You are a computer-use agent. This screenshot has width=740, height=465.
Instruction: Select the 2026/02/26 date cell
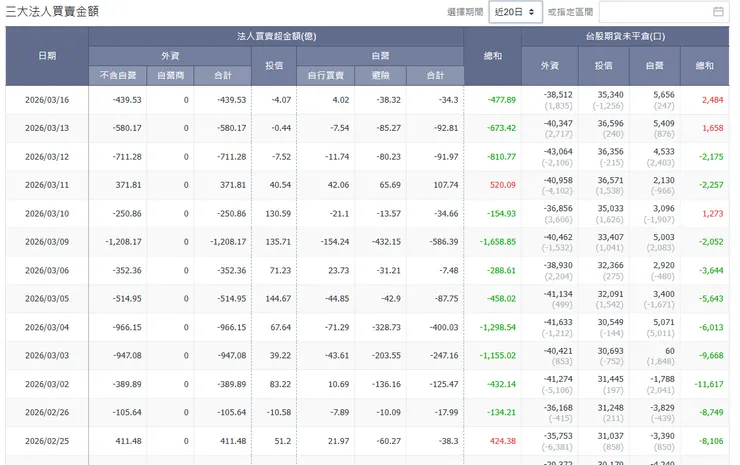[x=47, y=413]
